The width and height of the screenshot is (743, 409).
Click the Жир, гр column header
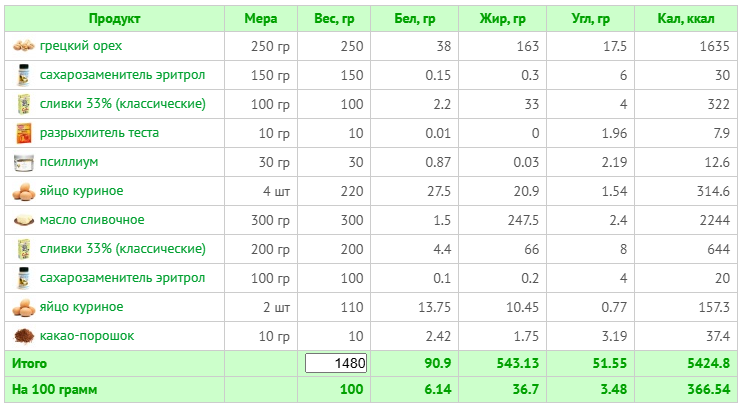pos(502,18)
